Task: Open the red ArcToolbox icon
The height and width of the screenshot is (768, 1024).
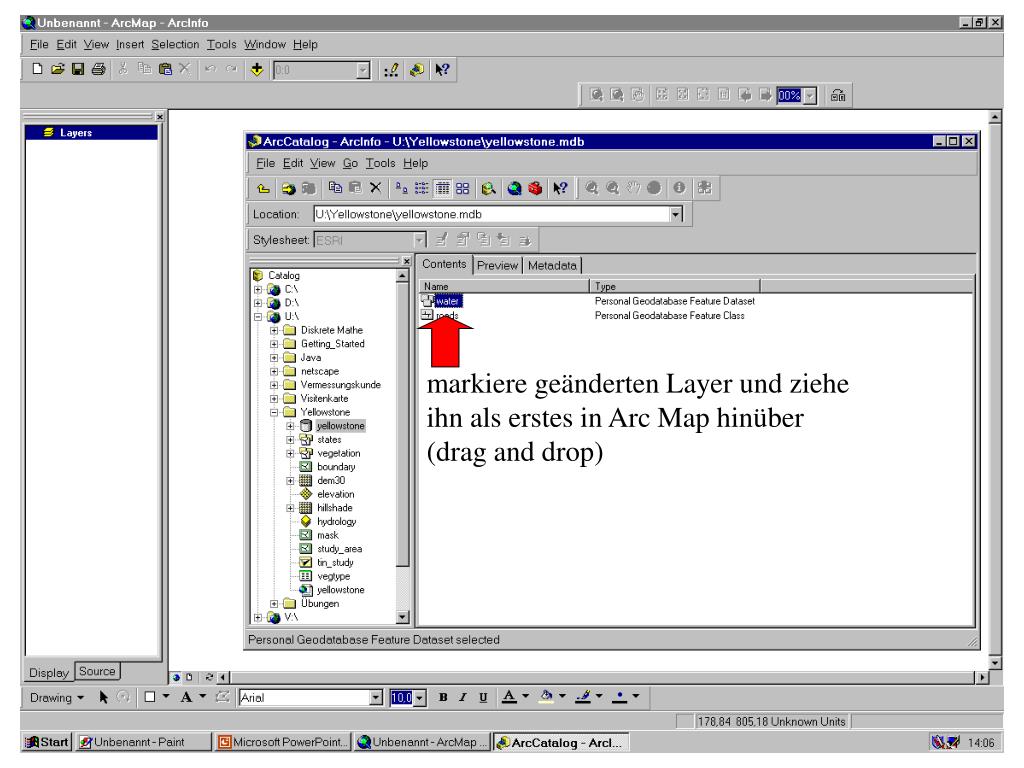Action: 535,188
